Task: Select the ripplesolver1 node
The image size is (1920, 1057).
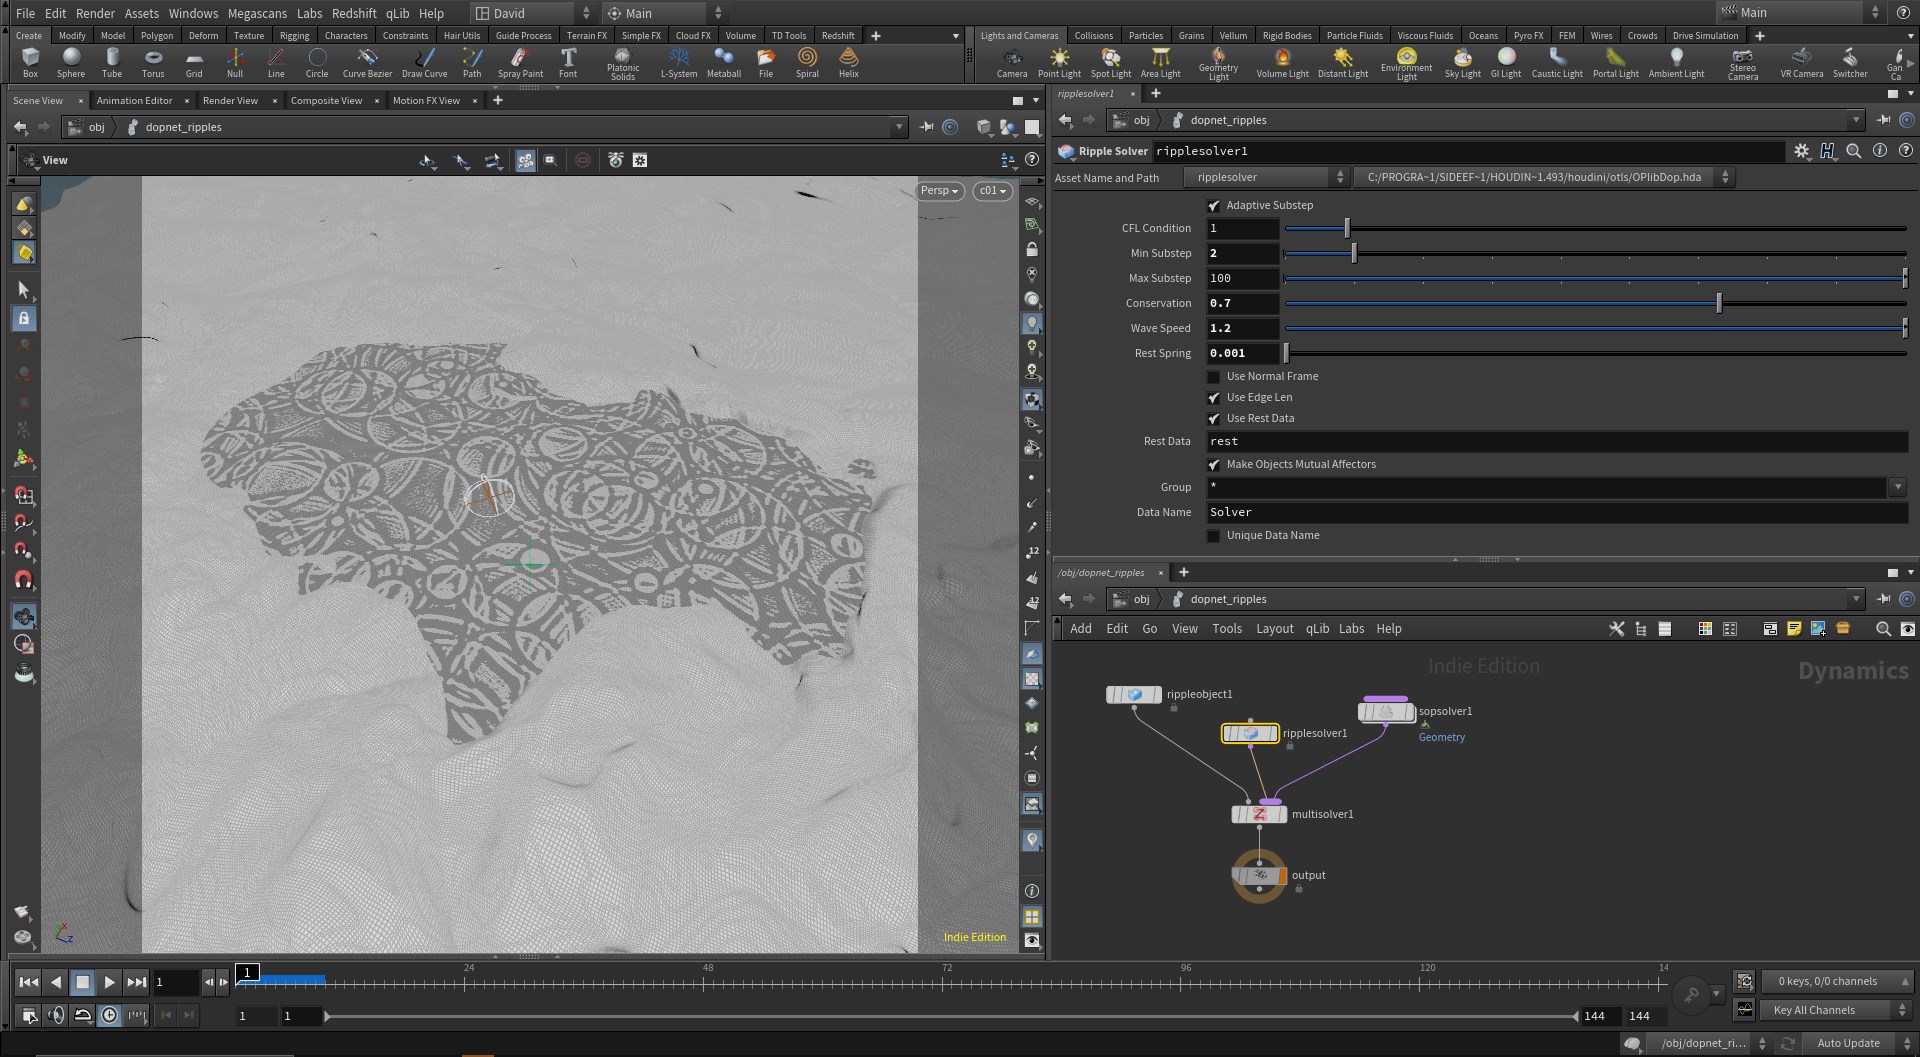Action: (1250, 734)
